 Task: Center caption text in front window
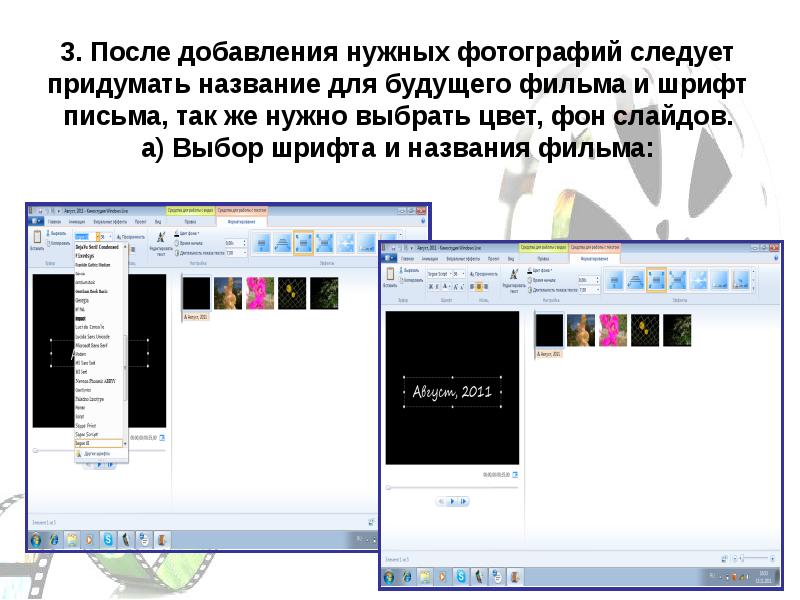point(479,287)
